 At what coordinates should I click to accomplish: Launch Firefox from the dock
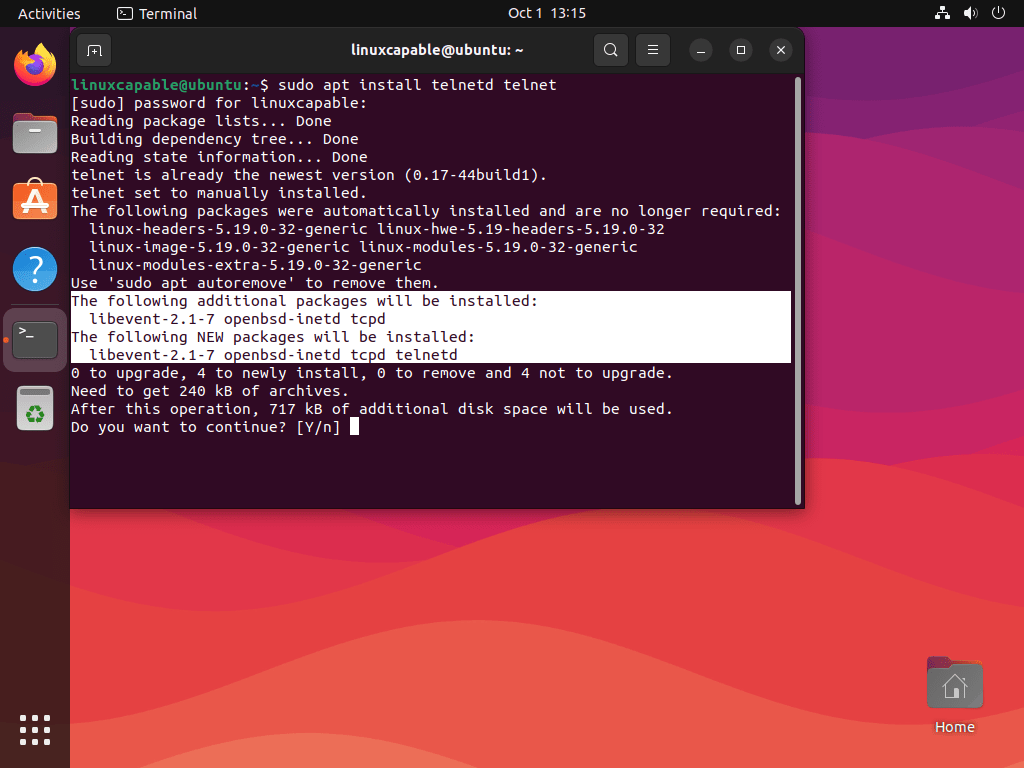34,62
